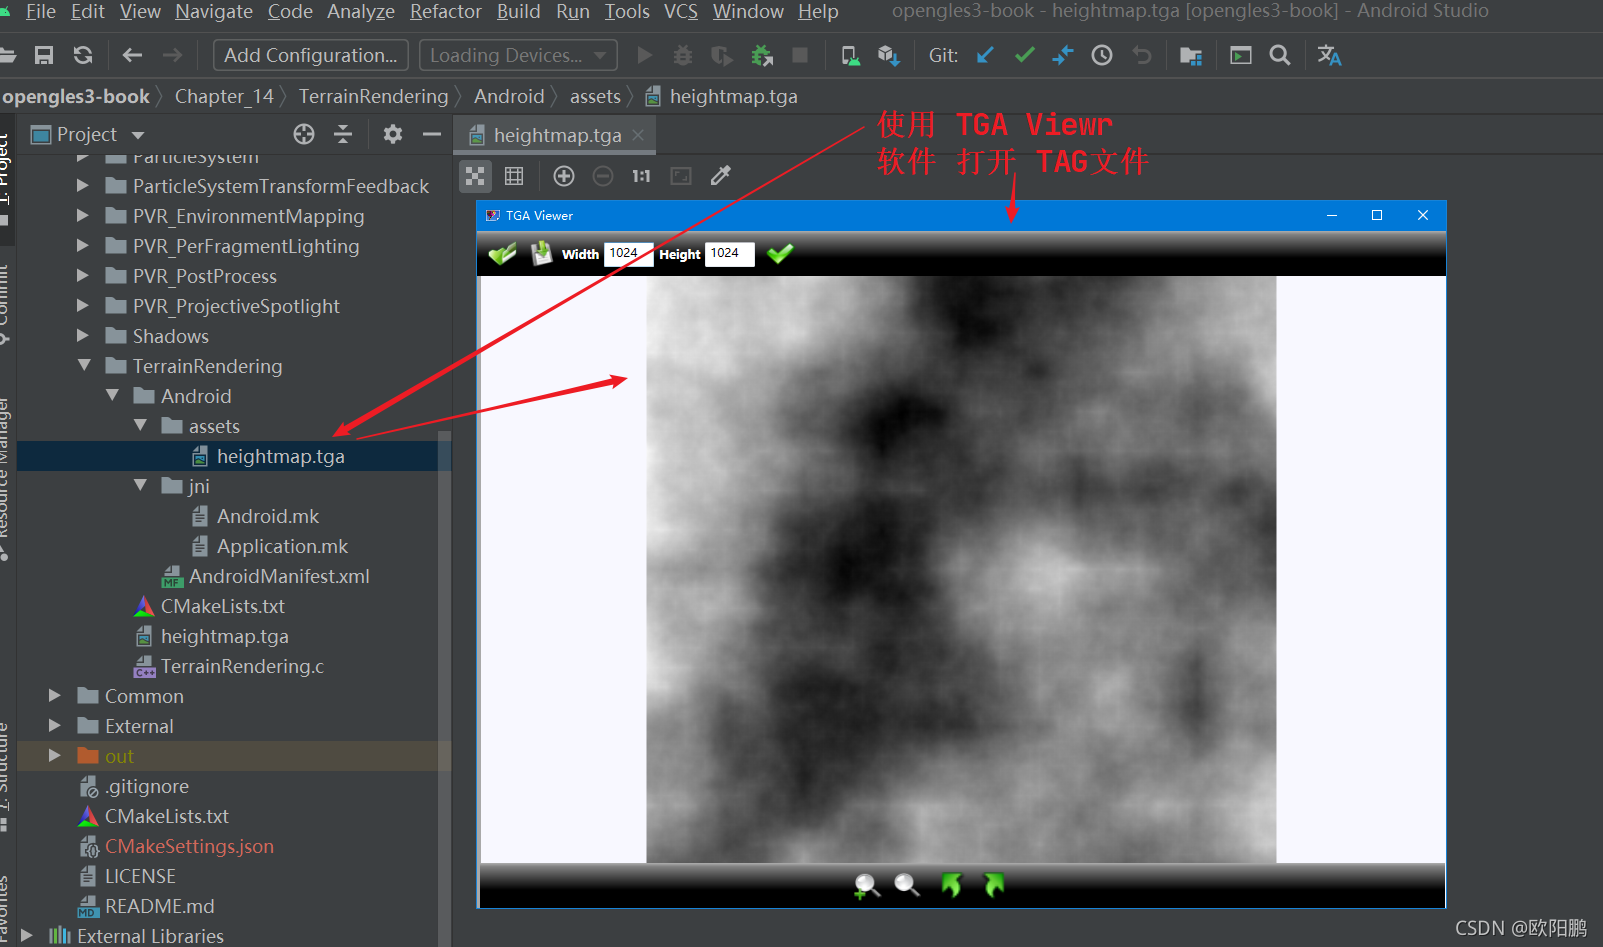Open the Build menu
The image size is (1603, 947).
518,11
